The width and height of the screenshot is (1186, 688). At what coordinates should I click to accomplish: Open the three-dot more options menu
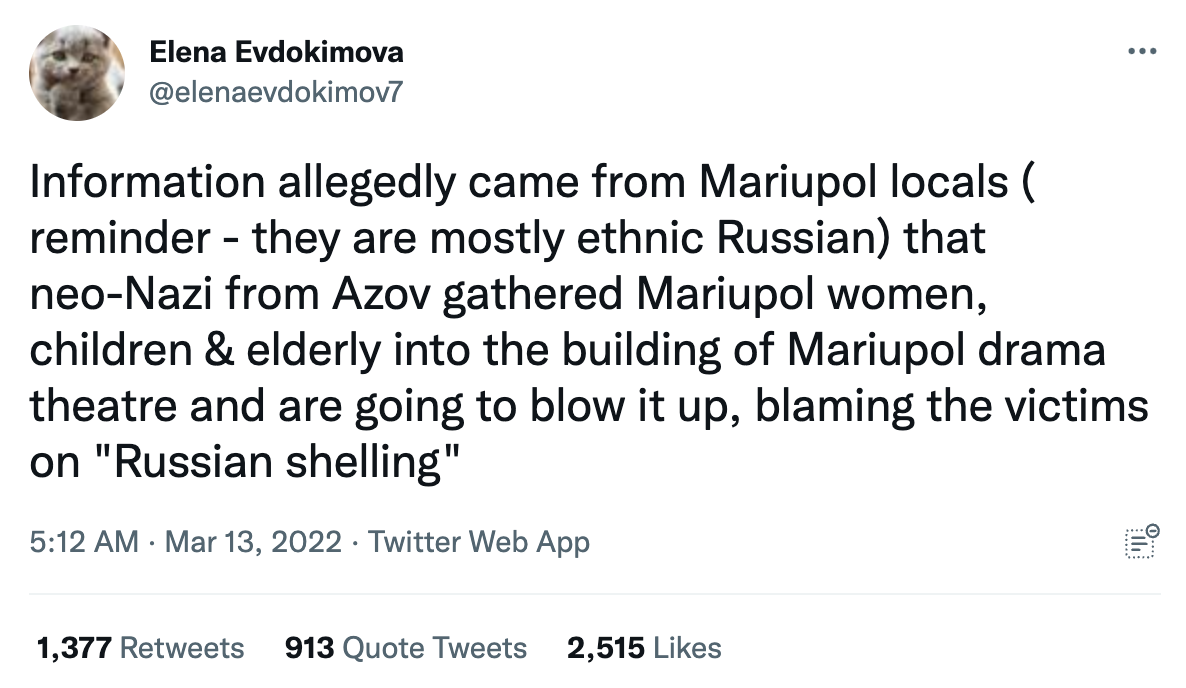coord(1141,51)
